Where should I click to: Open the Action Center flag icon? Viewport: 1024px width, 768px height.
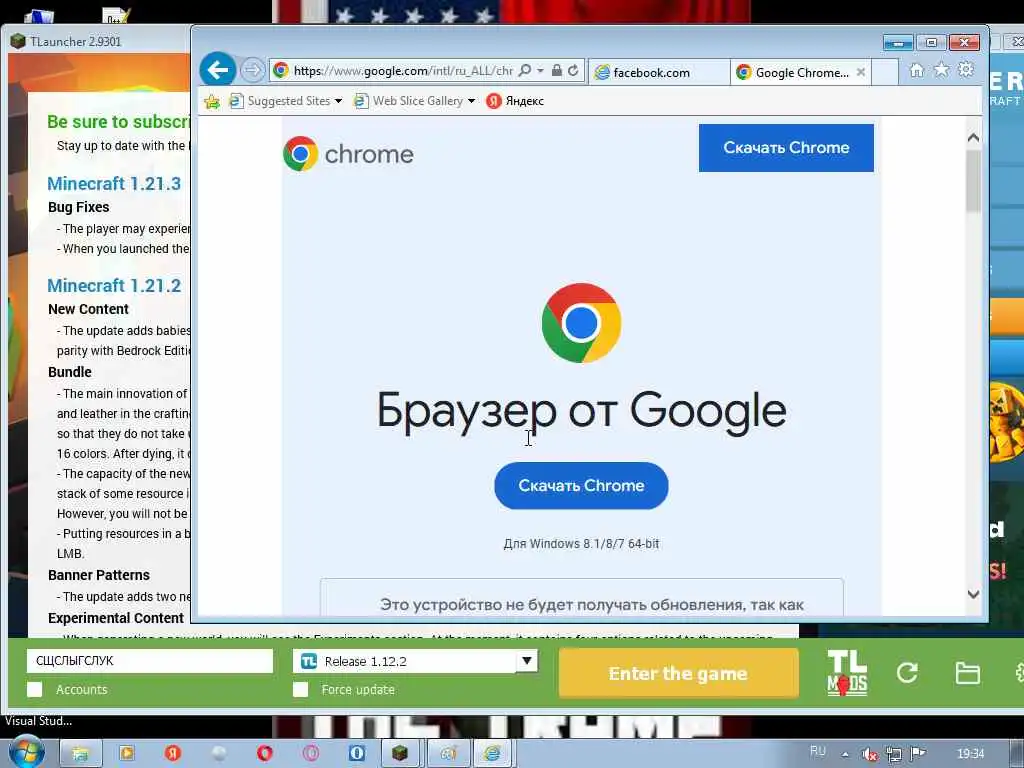918,754
